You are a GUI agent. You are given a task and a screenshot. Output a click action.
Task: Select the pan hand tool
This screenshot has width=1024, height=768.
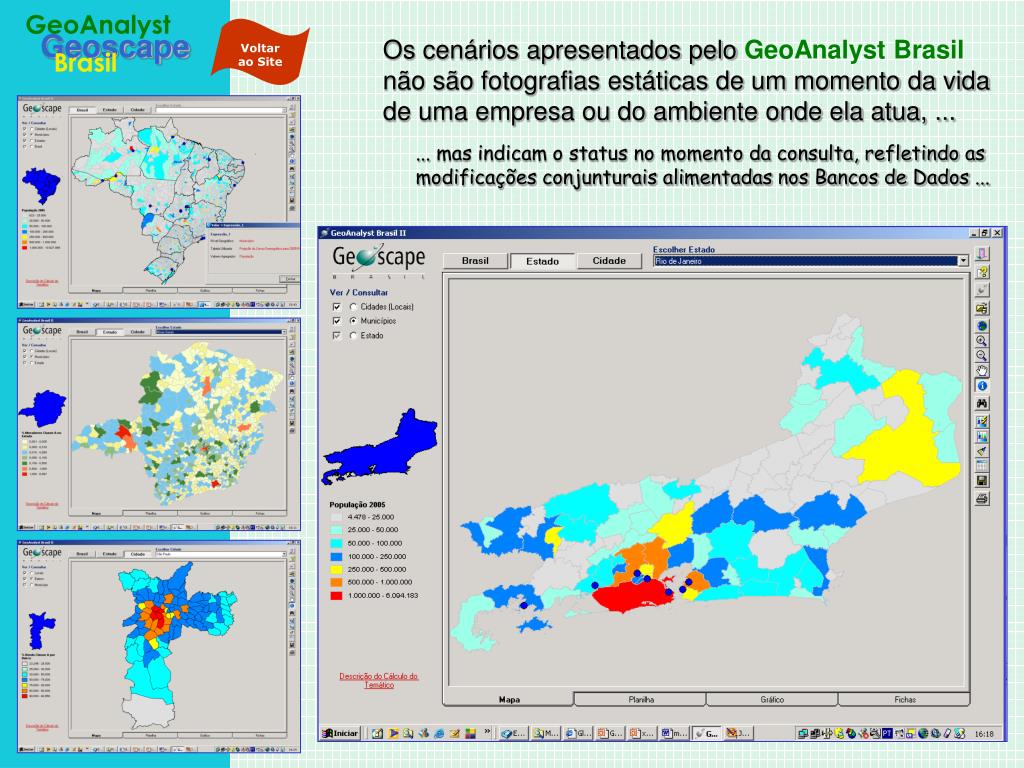pyautogui.click(x=982, y=370)
